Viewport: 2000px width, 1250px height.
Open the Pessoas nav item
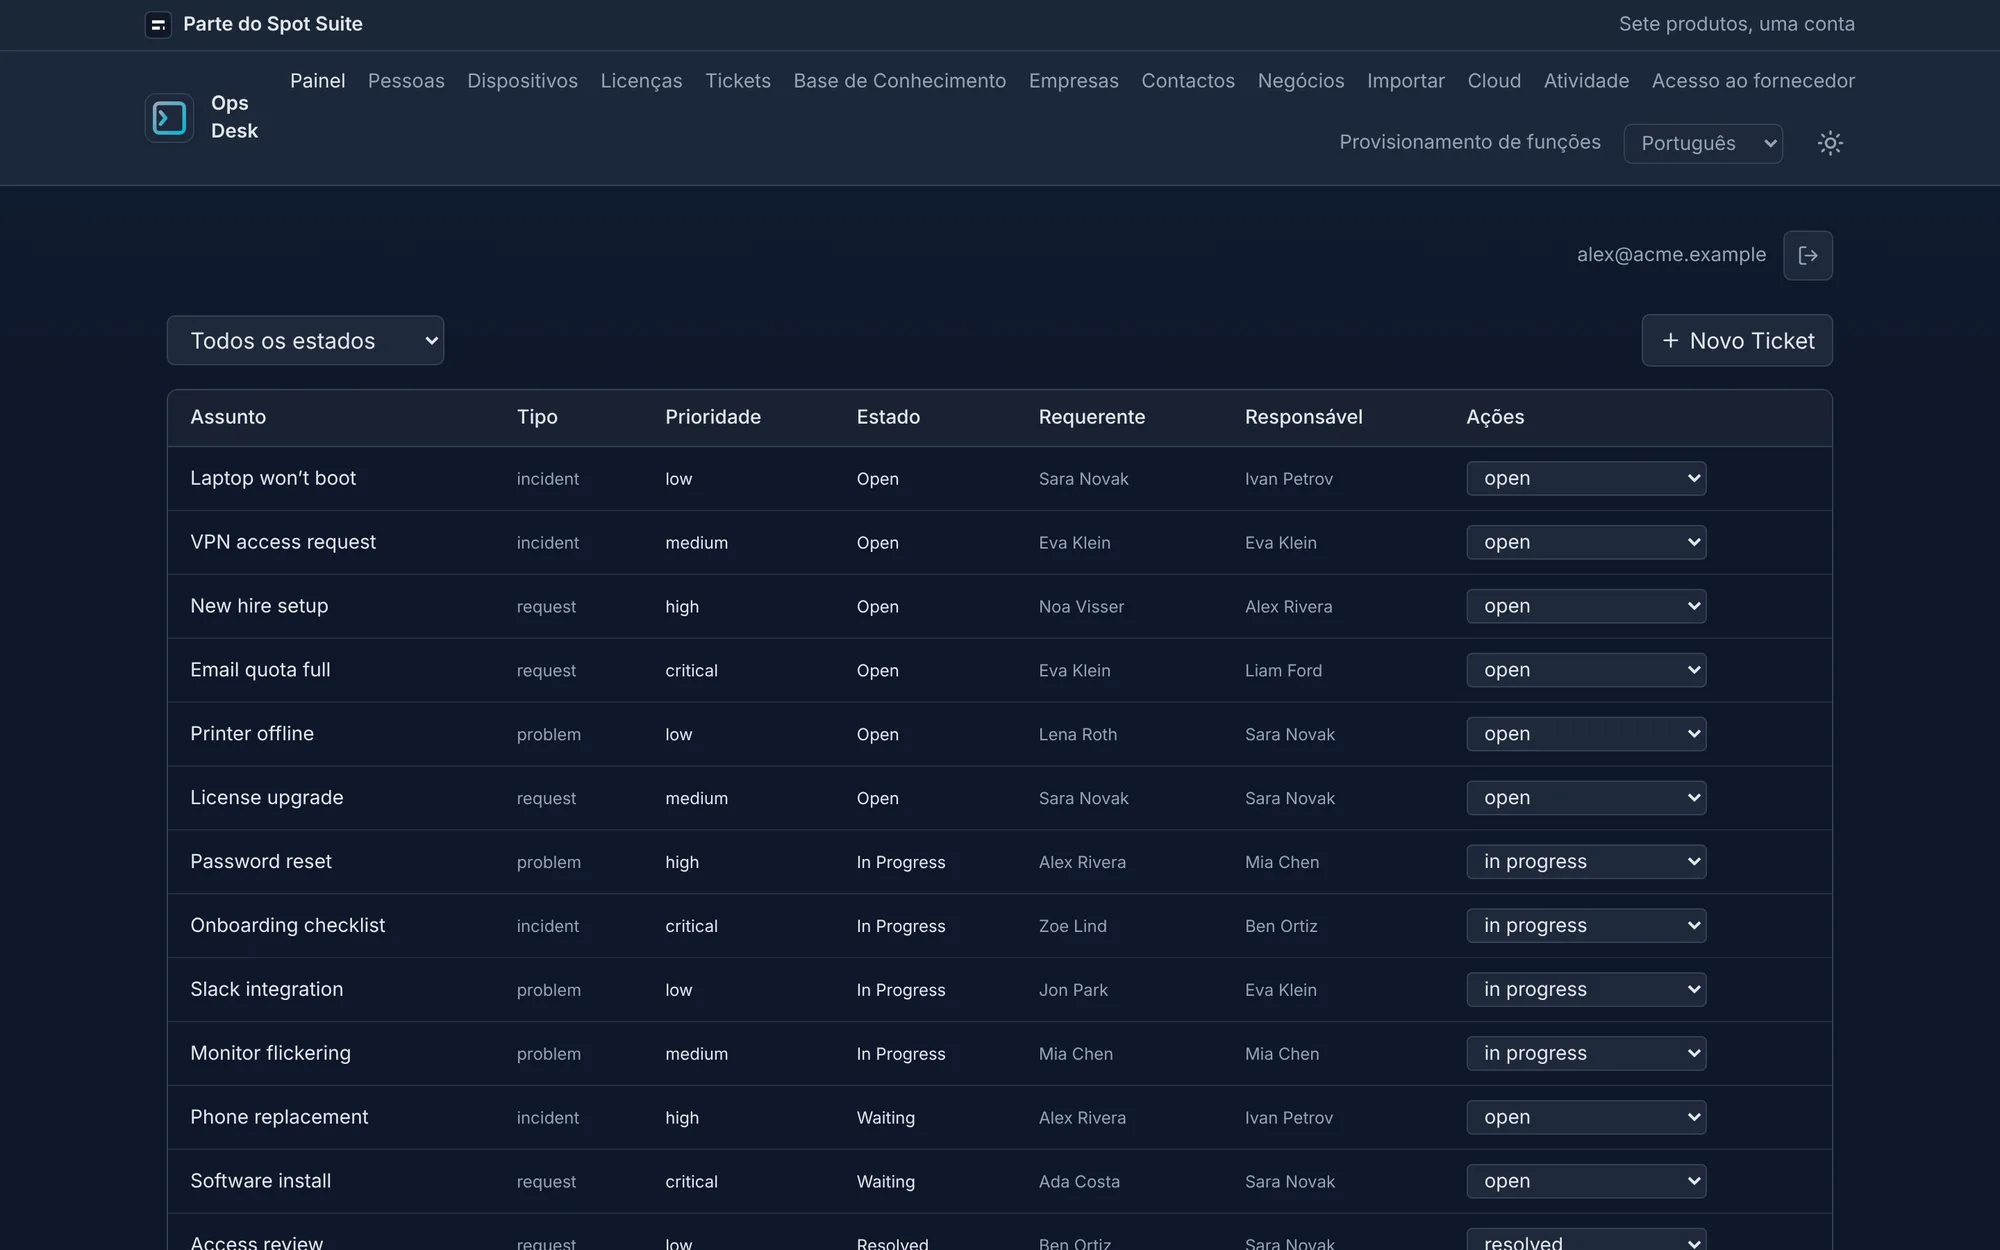tap(406, 81)
